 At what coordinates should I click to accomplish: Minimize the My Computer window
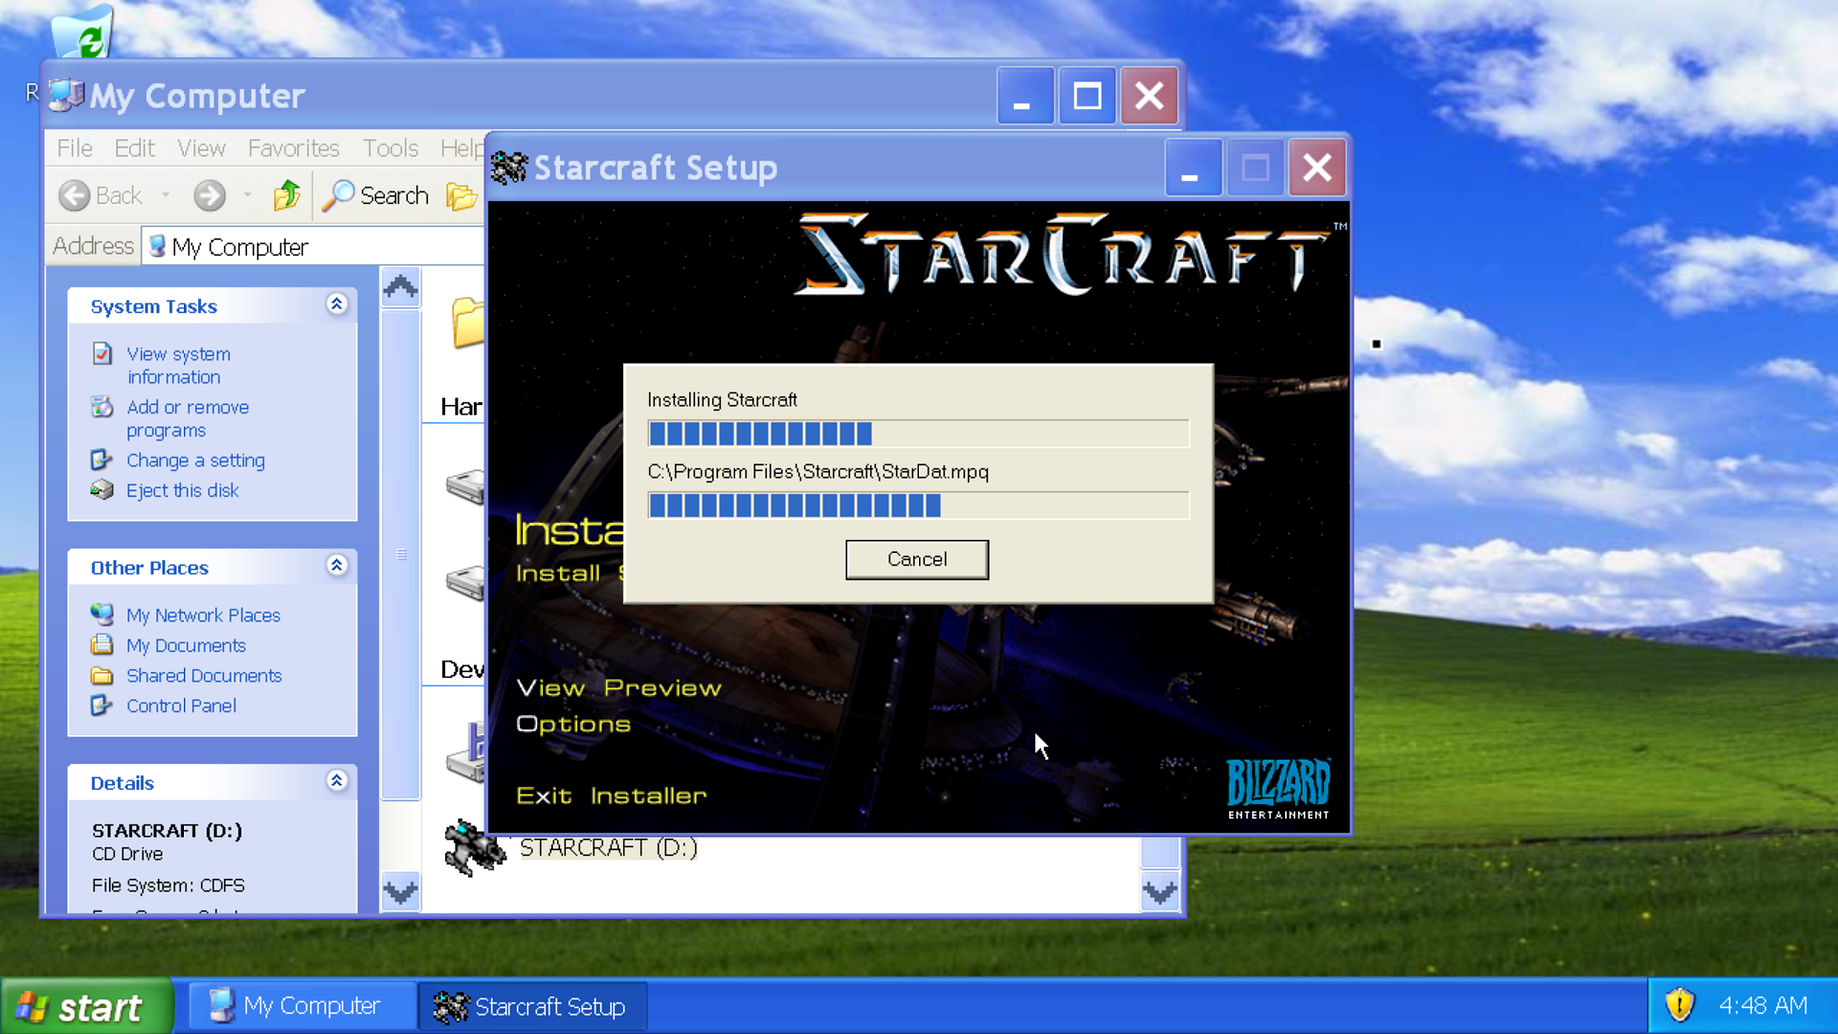[x=1024, y=96]
